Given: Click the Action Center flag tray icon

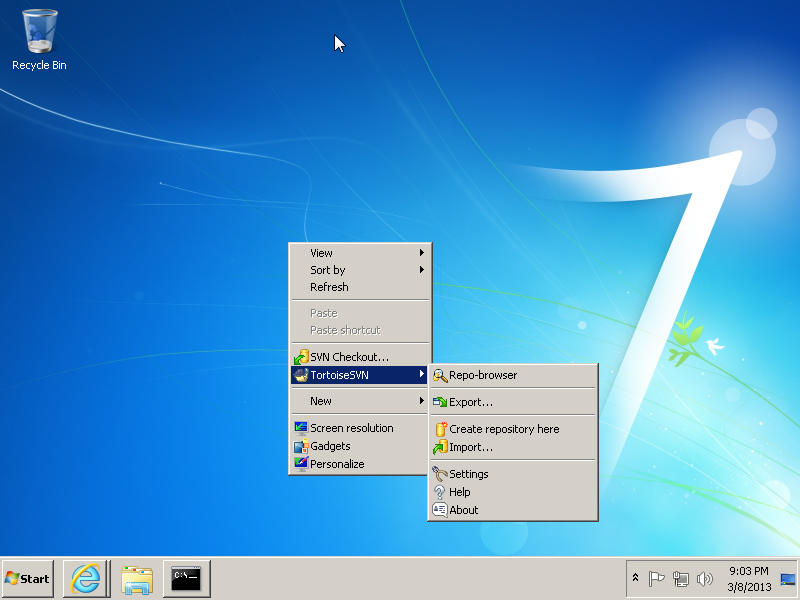Looking at the screenshot, I should pos(657,579).
